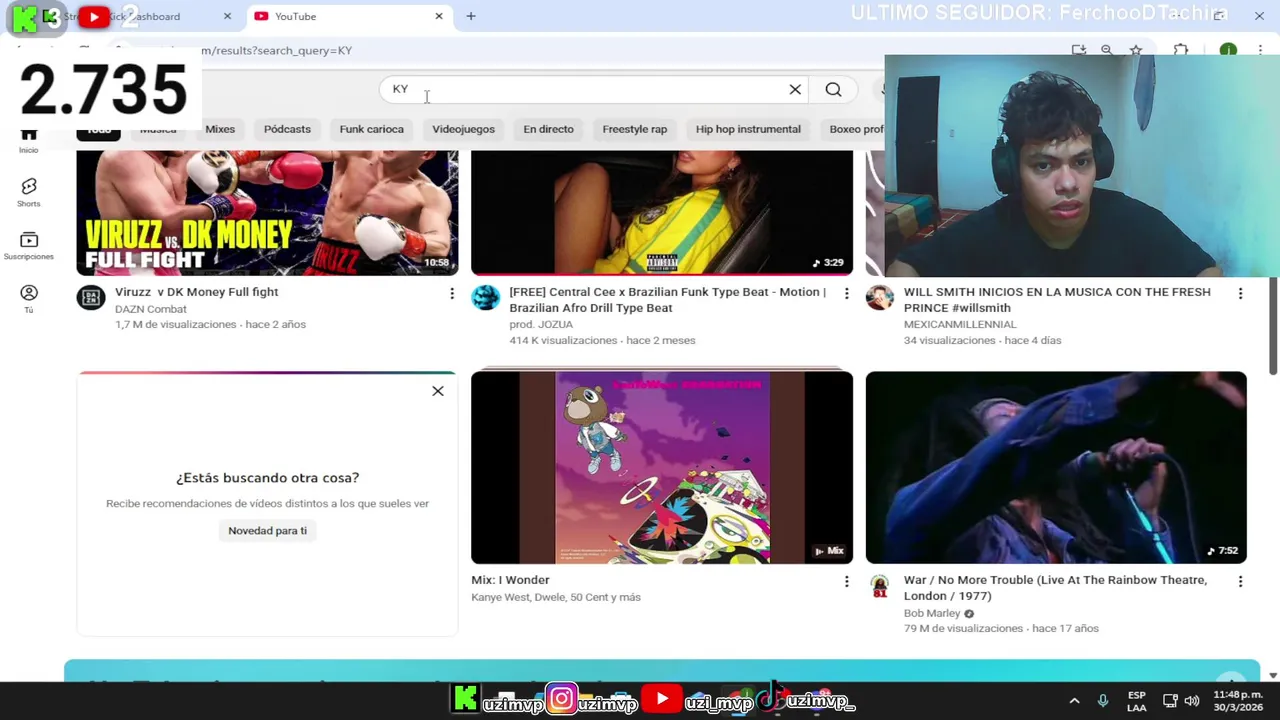Image resolution: width=1280 pixels, height=720 pixels.
Task: Select the Pódcasts filter chip
Action: coord(287,129)
